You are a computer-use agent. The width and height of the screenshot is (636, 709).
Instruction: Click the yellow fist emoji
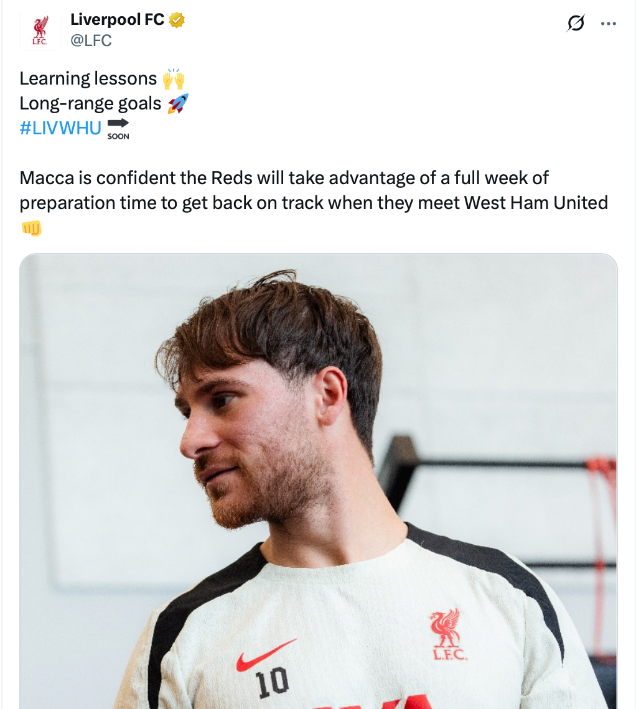[31, 228]
